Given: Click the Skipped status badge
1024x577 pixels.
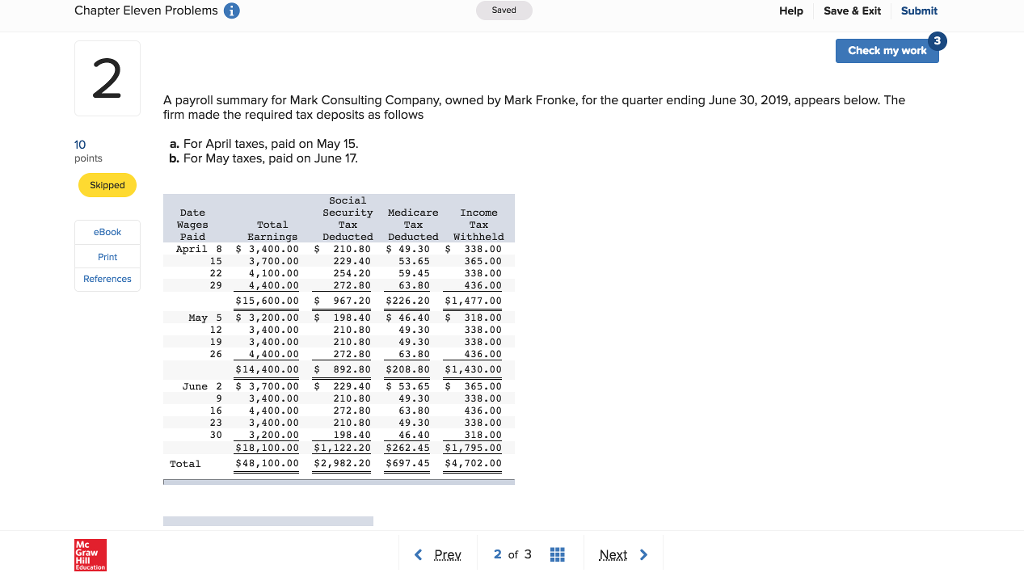Looking at the screenshot, I should (107, 185).
